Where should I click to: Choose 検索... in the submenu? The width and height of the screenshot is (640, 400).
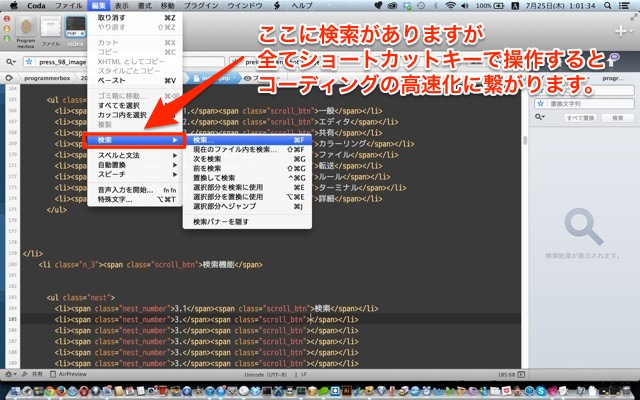(247, 140)
